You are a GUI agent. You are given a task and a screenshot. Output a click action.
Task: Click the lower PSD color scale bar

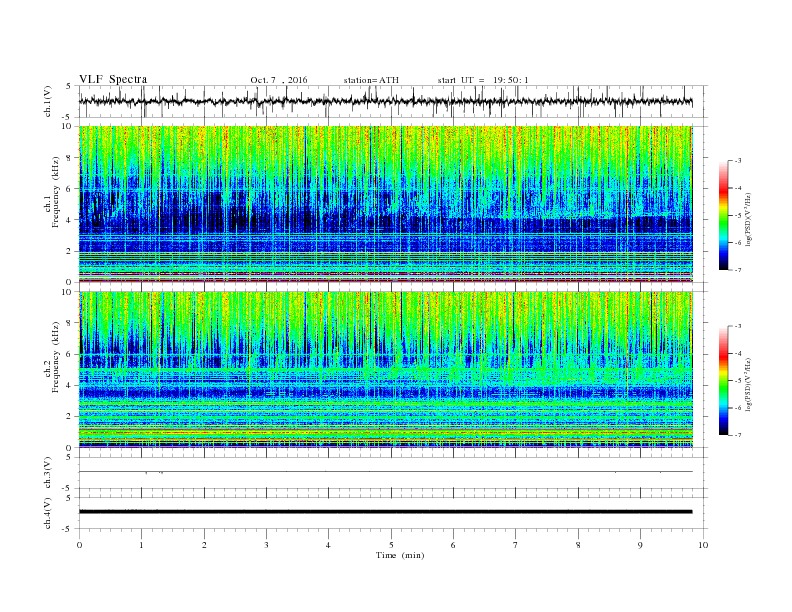[x=723, y=381]
